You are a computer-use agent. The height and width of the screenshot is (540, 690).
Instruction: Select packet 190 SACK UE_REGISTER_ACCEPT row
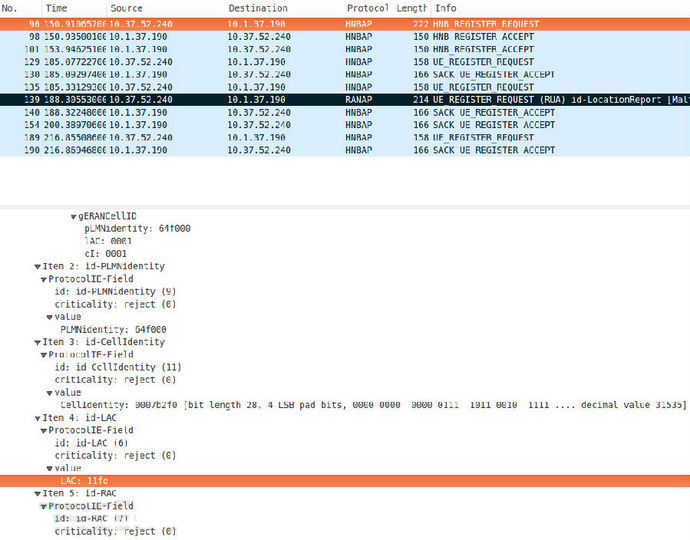coord(345,150)
